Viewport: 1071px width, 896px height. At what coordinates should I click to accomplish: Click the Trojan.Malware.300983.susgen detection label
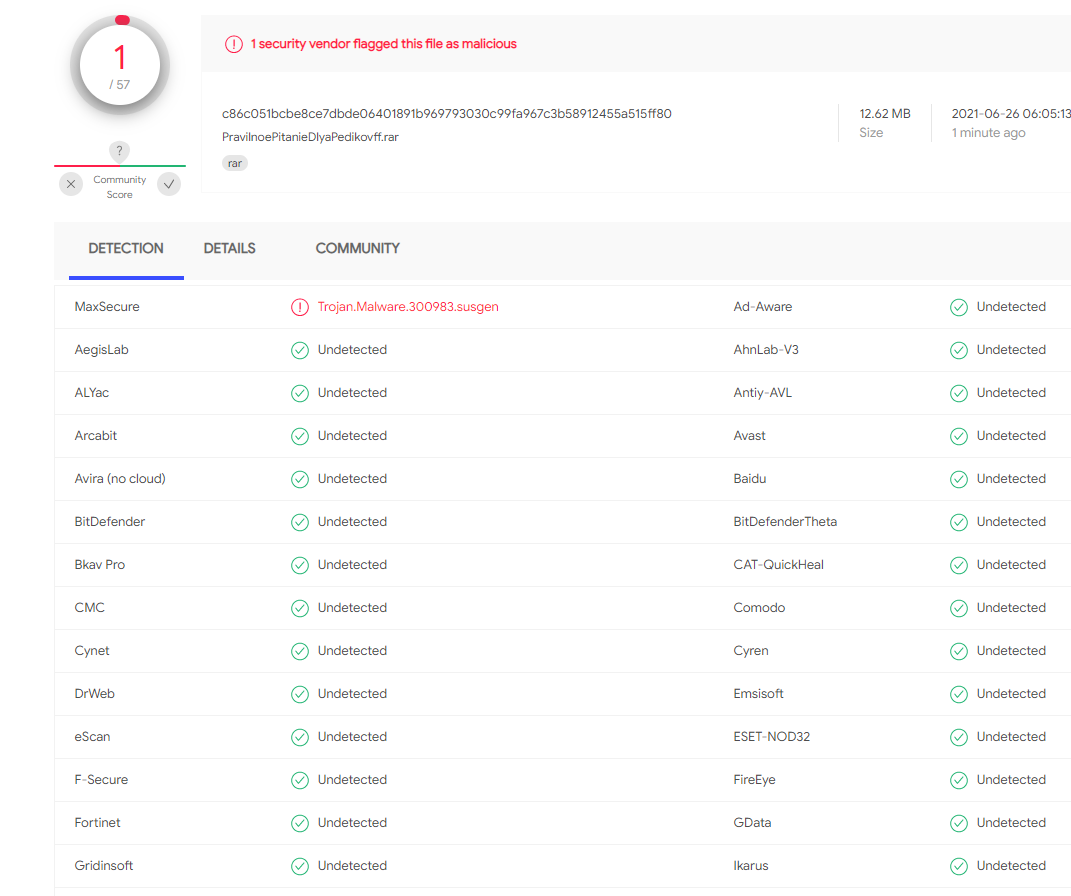tap(408, 307)
